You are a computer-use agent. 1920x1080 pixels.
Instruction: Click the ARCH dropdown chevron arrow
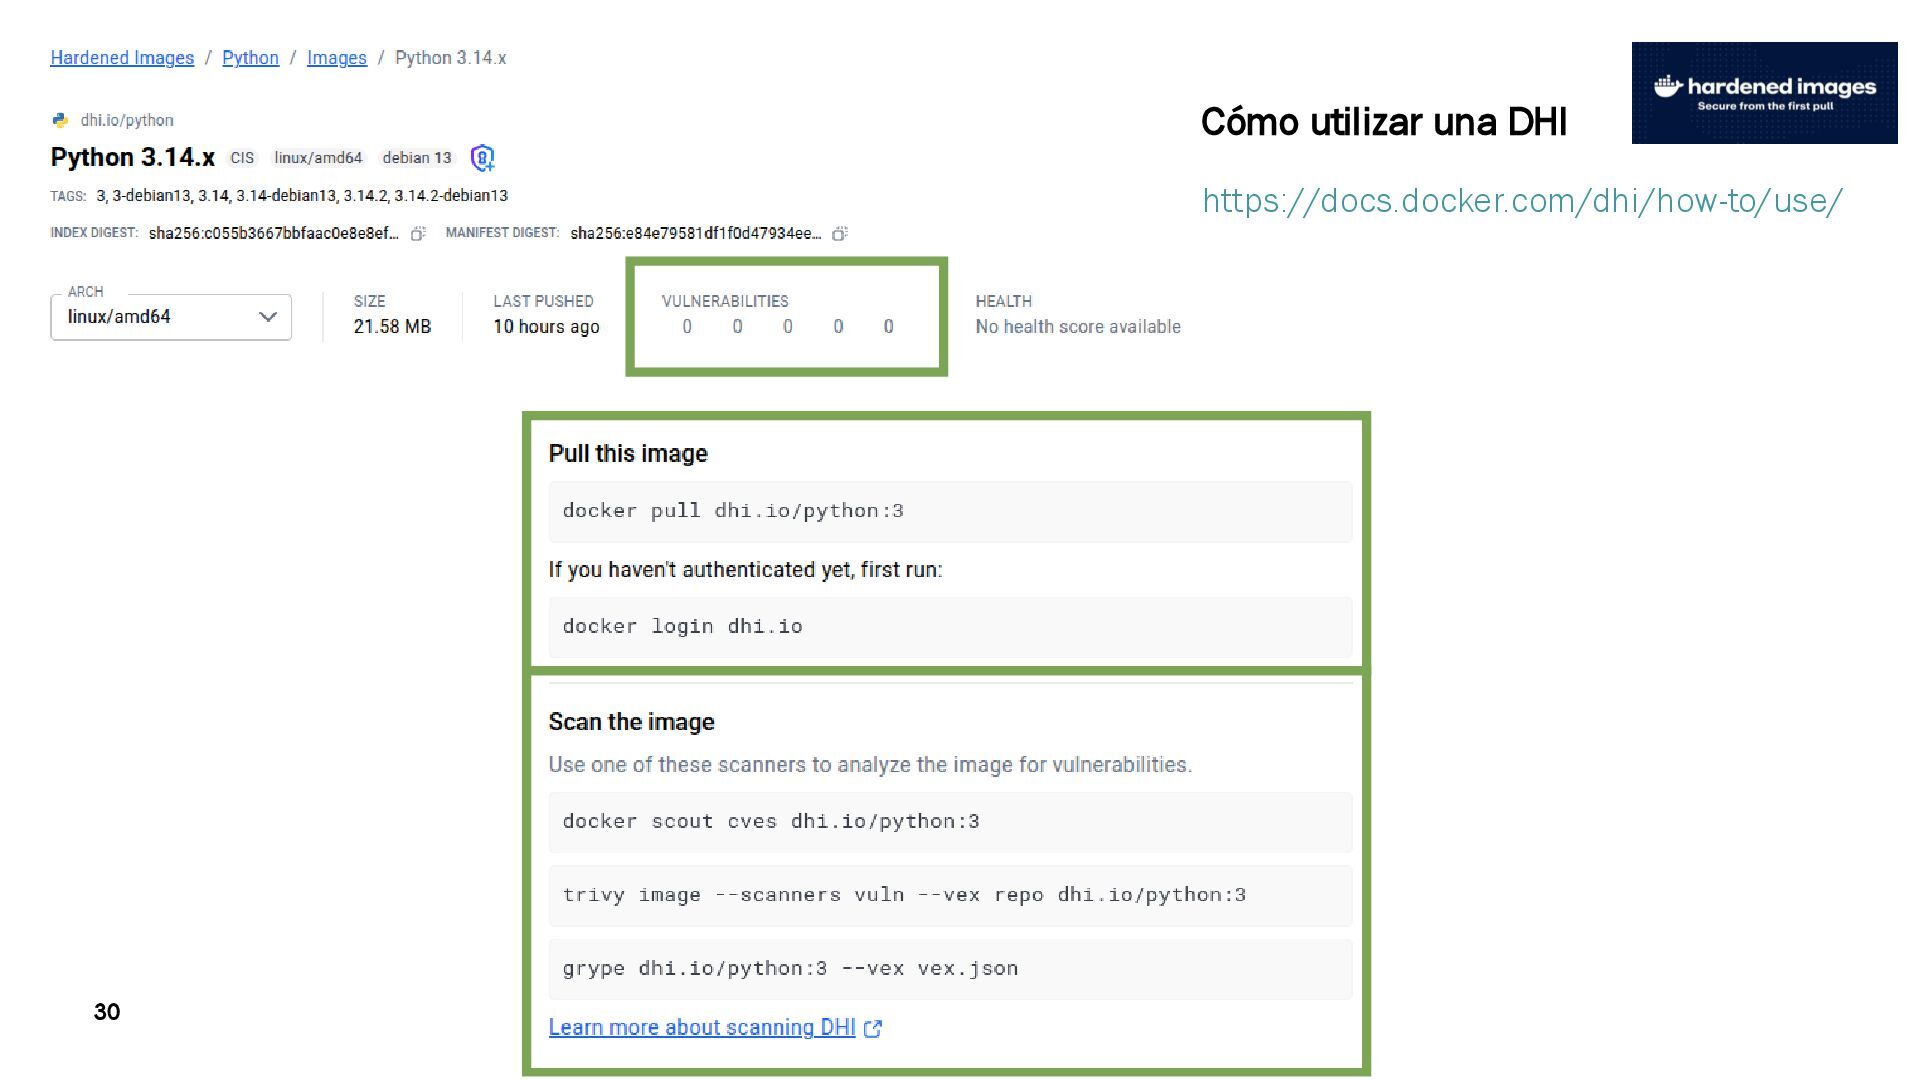(267, 317)
